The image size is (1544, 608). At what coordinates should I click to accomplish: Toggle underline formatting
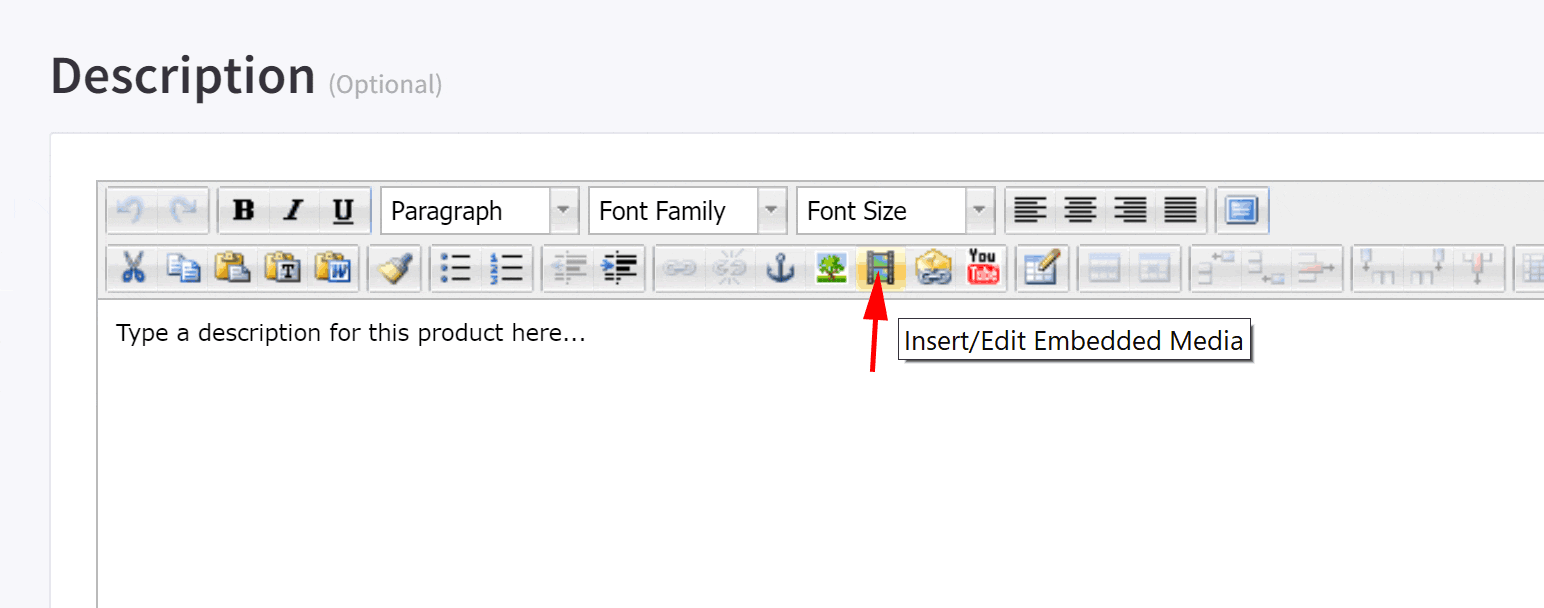343,211
